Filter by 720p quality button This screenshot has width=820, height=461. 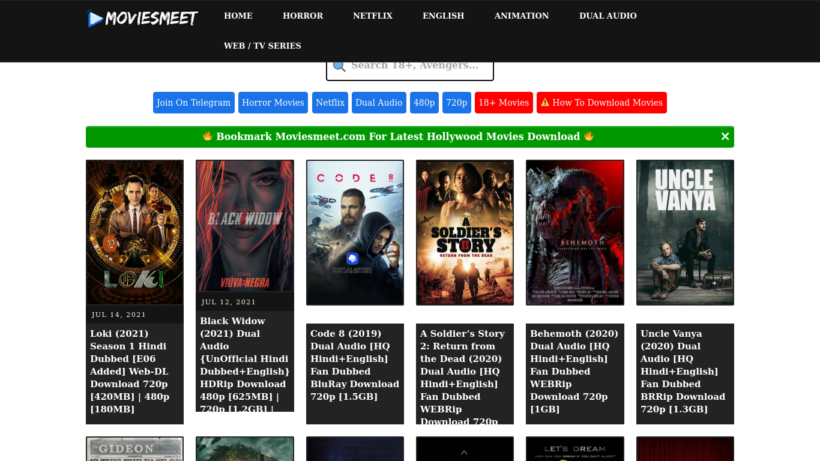pos(456,103)
